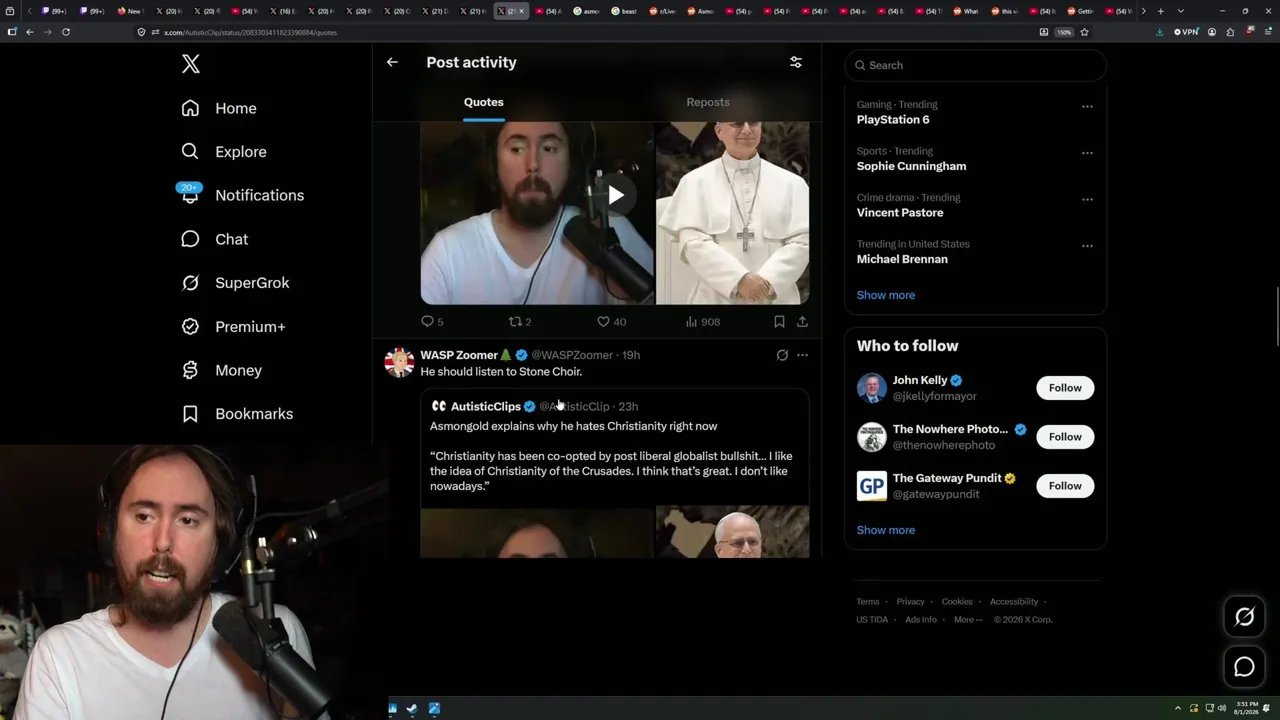Open the quoted AutisticClips account name
The image size is (1280, 720).
point(485,406)
